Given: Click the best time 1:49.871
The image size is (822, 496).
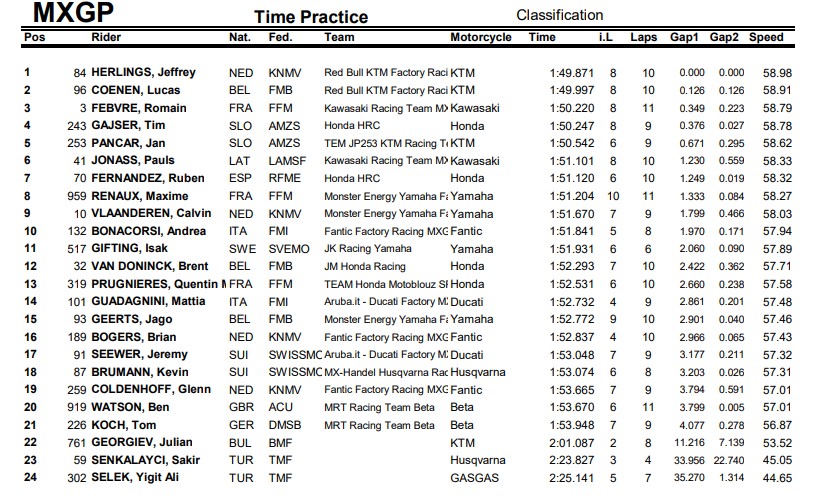Looking at the screenshot, I should [x=571, y=73].
